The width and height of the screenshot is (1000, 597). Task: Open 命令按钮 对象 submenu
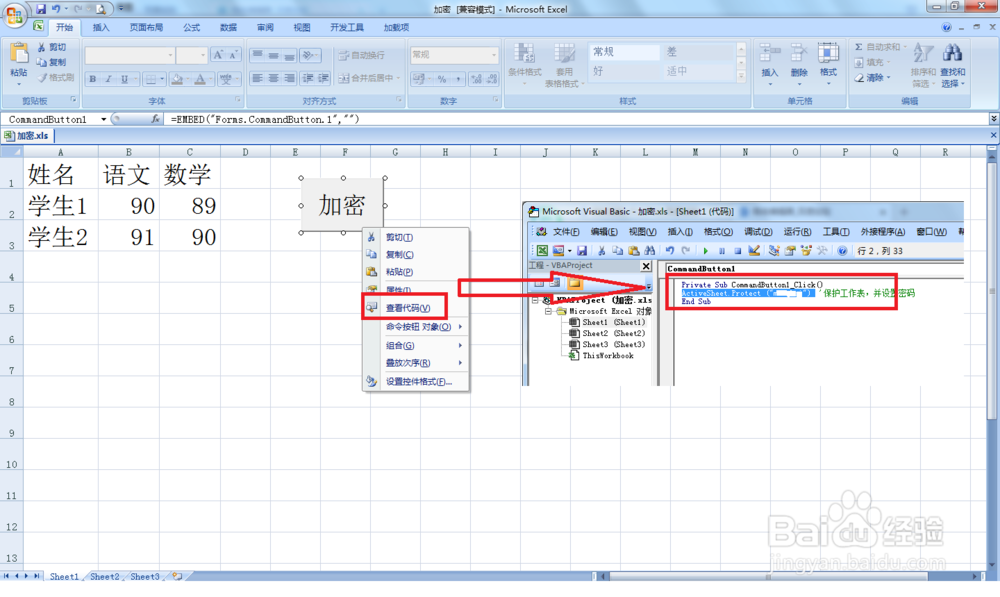(x=418, y=327)
